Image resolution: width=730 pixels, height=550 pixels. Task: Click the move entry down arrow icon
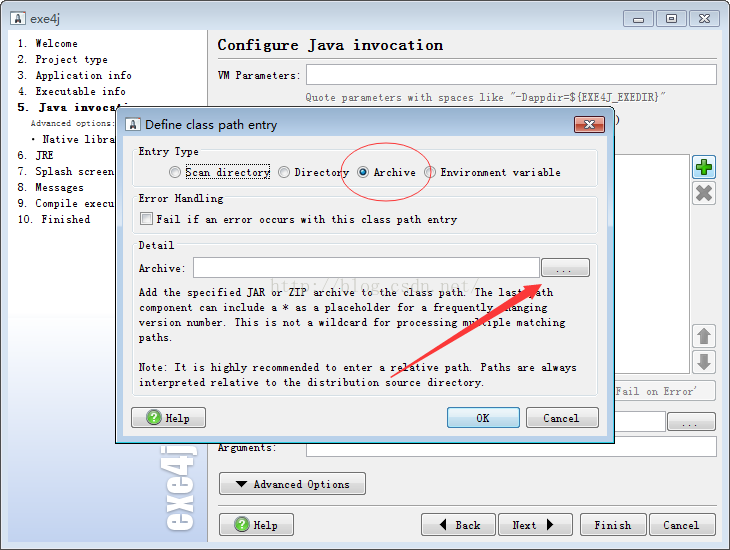703,362
